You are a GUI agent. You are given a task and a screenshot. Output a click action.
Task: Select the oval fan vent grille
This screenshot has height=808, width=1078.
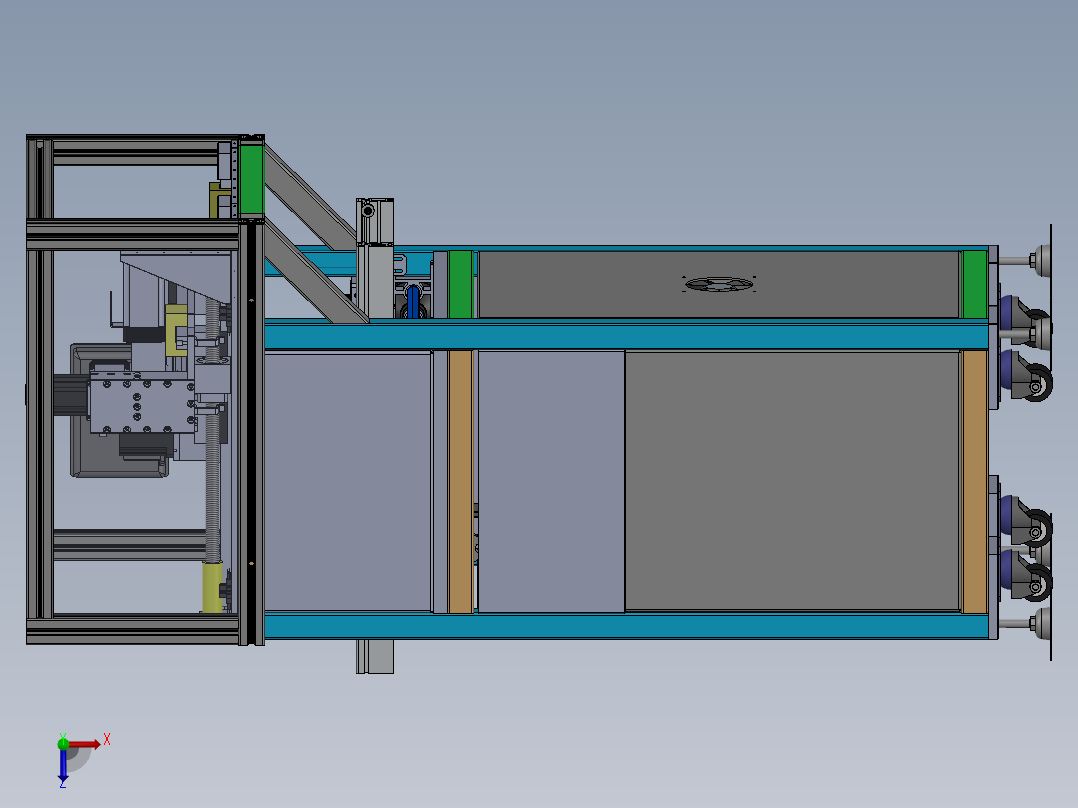[x=718, y=283]
